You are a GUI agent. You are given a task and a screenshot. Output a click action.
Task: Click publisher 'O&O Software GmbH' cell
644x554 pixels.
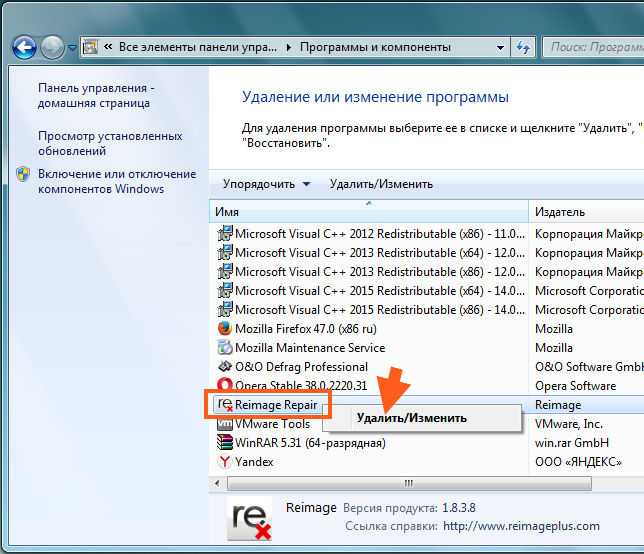pyautogui.click(x=589, y=367)
